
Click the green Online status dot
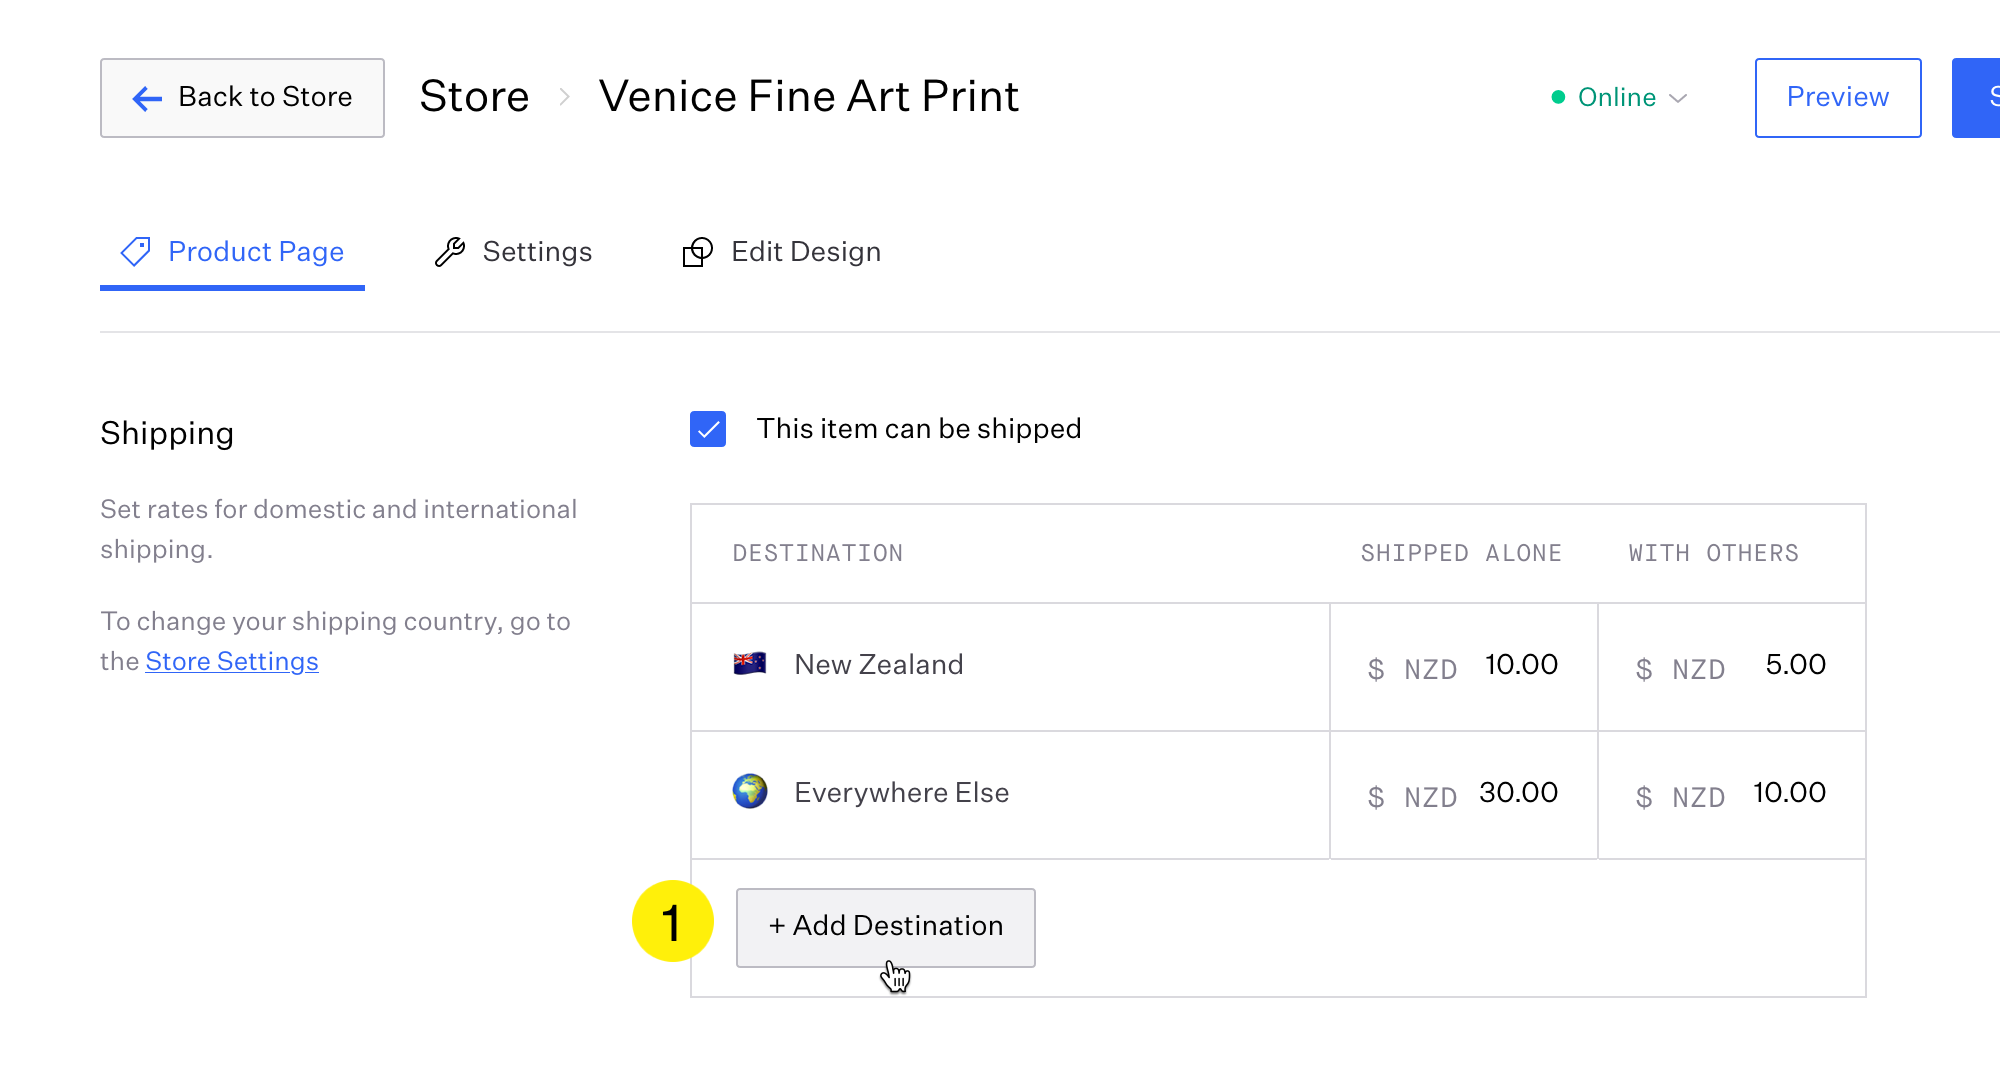[1558, 97]
